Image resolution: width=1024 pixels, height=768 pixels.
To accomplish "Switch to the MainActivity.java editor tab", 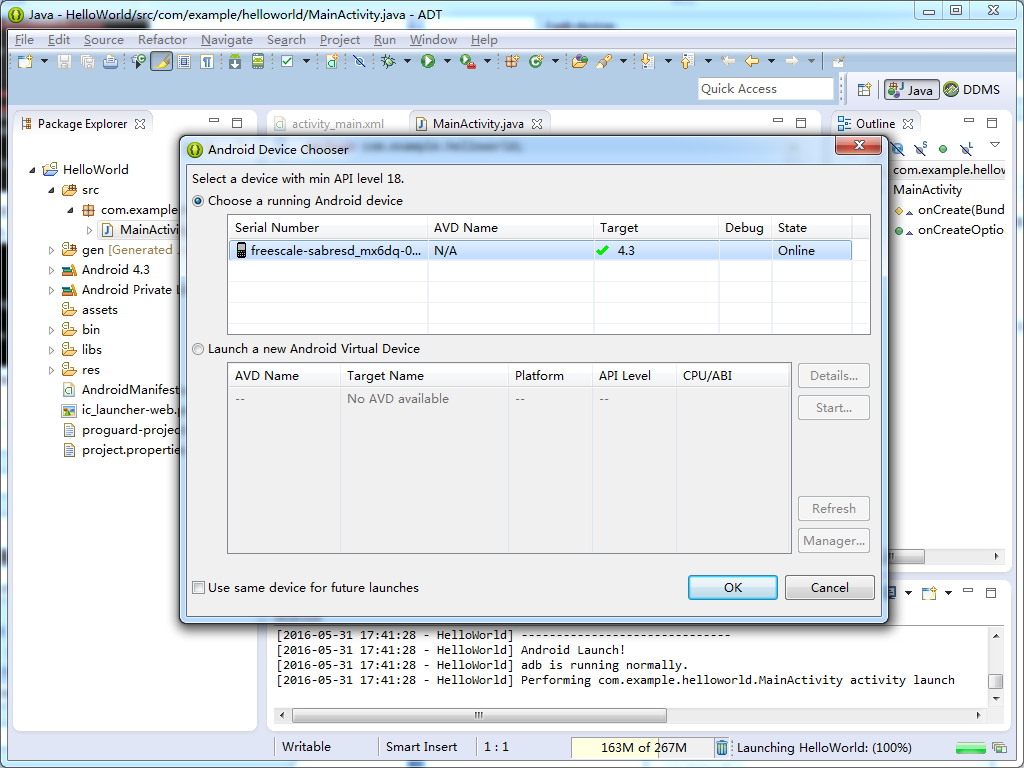I will (478, 124).
